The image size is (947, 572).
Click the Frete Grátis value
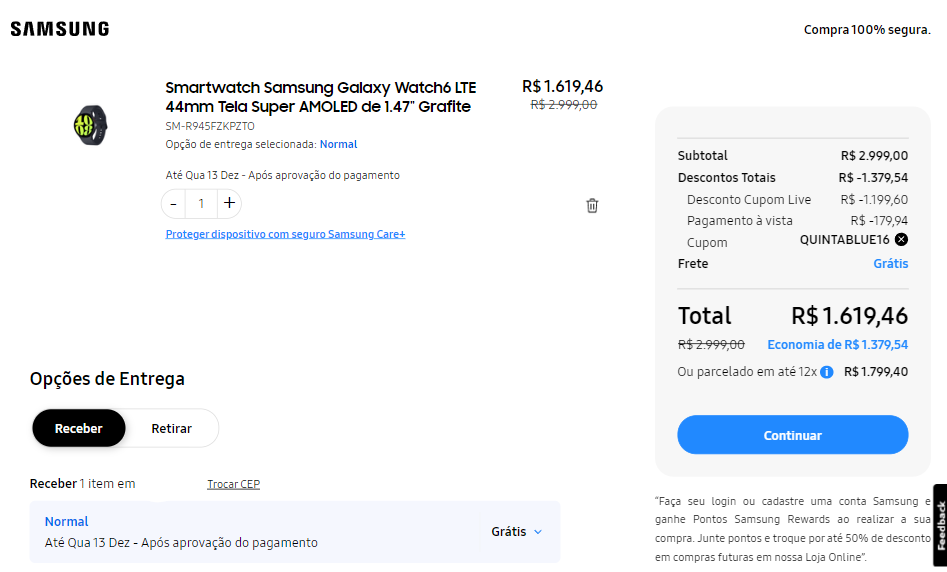(891, 264)
